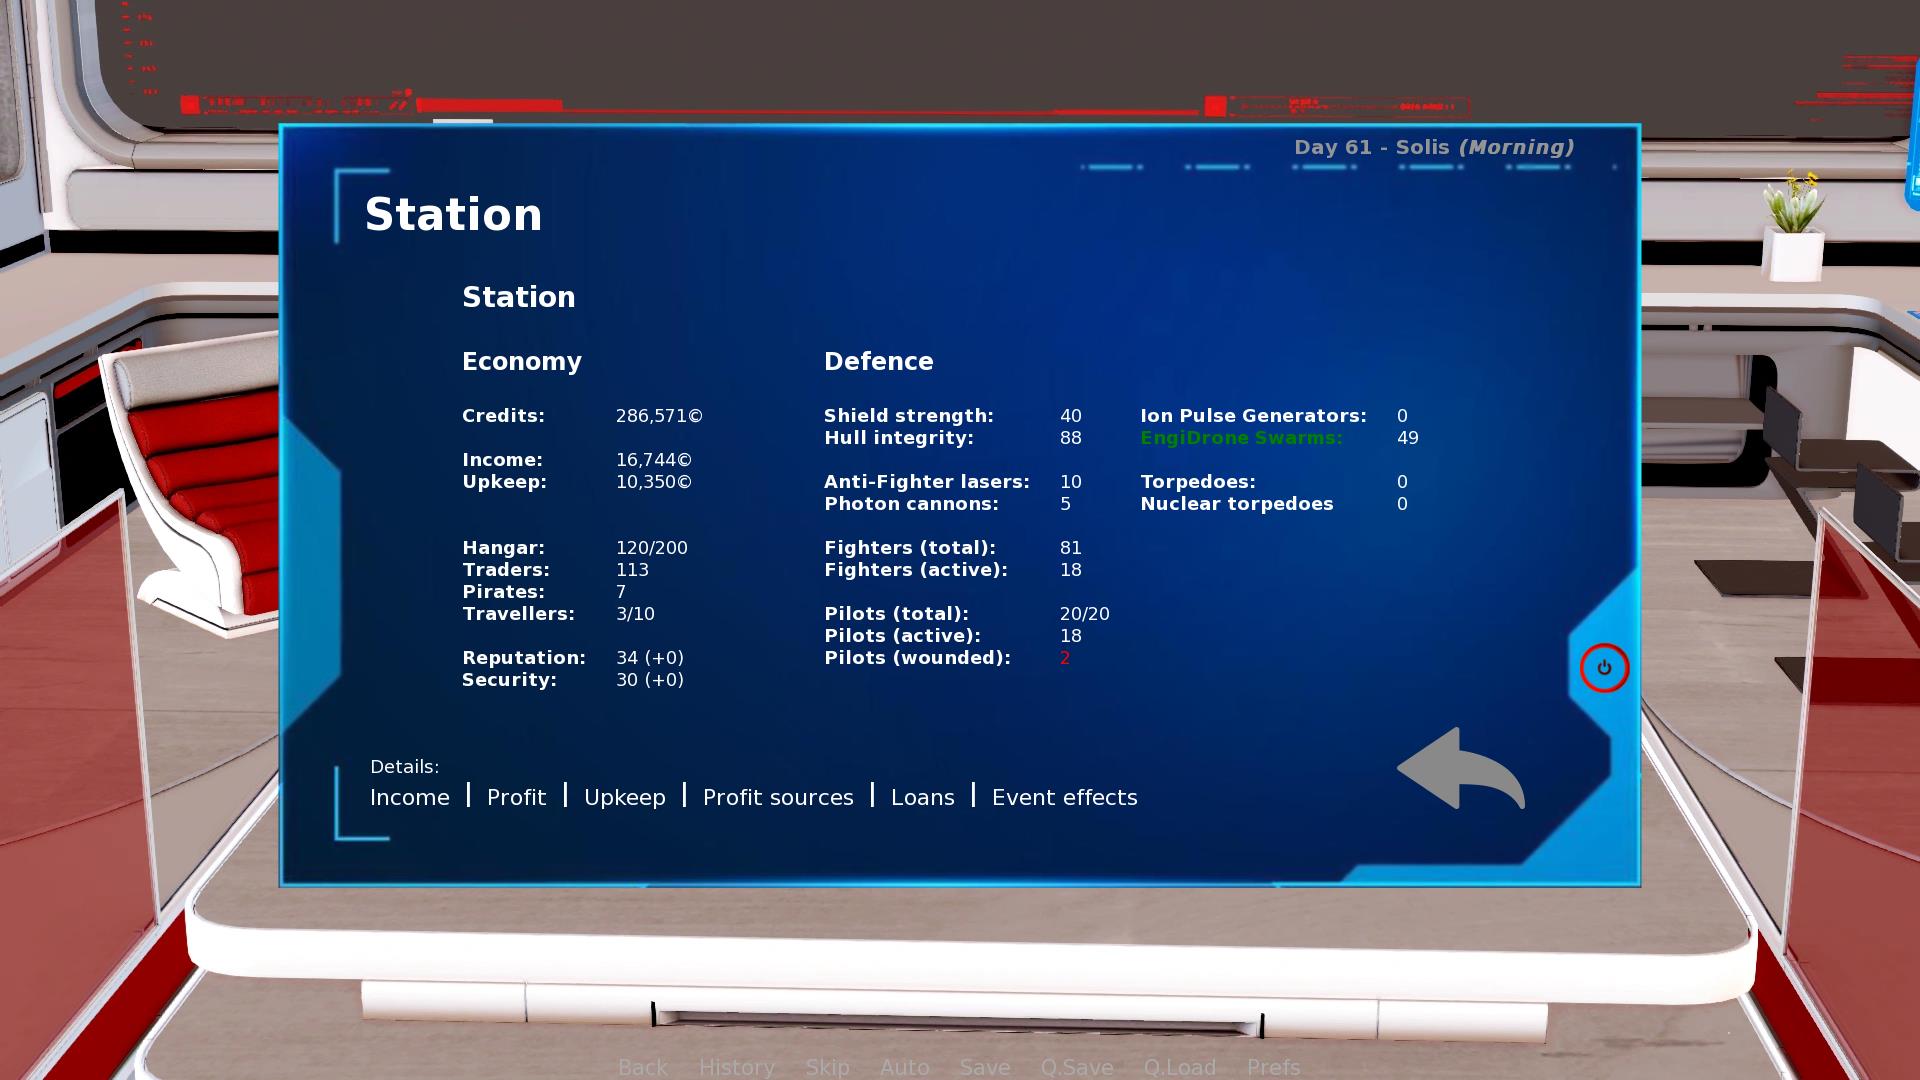Click the power/quit button icon
Image resolution: width=1920 pixels, height=1080 pixels.
1604,667
